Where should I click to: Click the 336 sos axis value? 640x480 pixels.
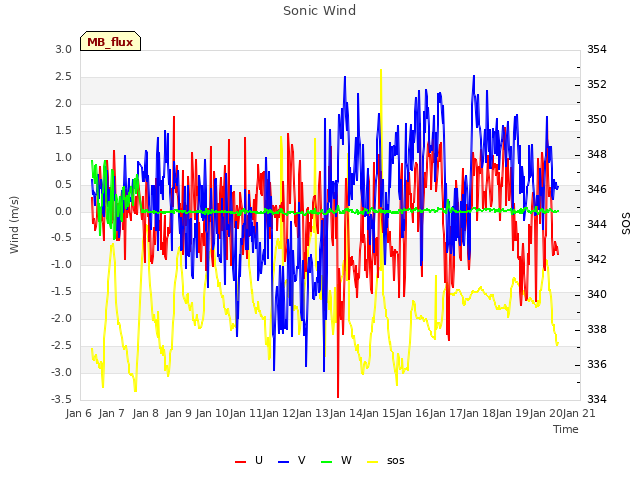[597, 364]
